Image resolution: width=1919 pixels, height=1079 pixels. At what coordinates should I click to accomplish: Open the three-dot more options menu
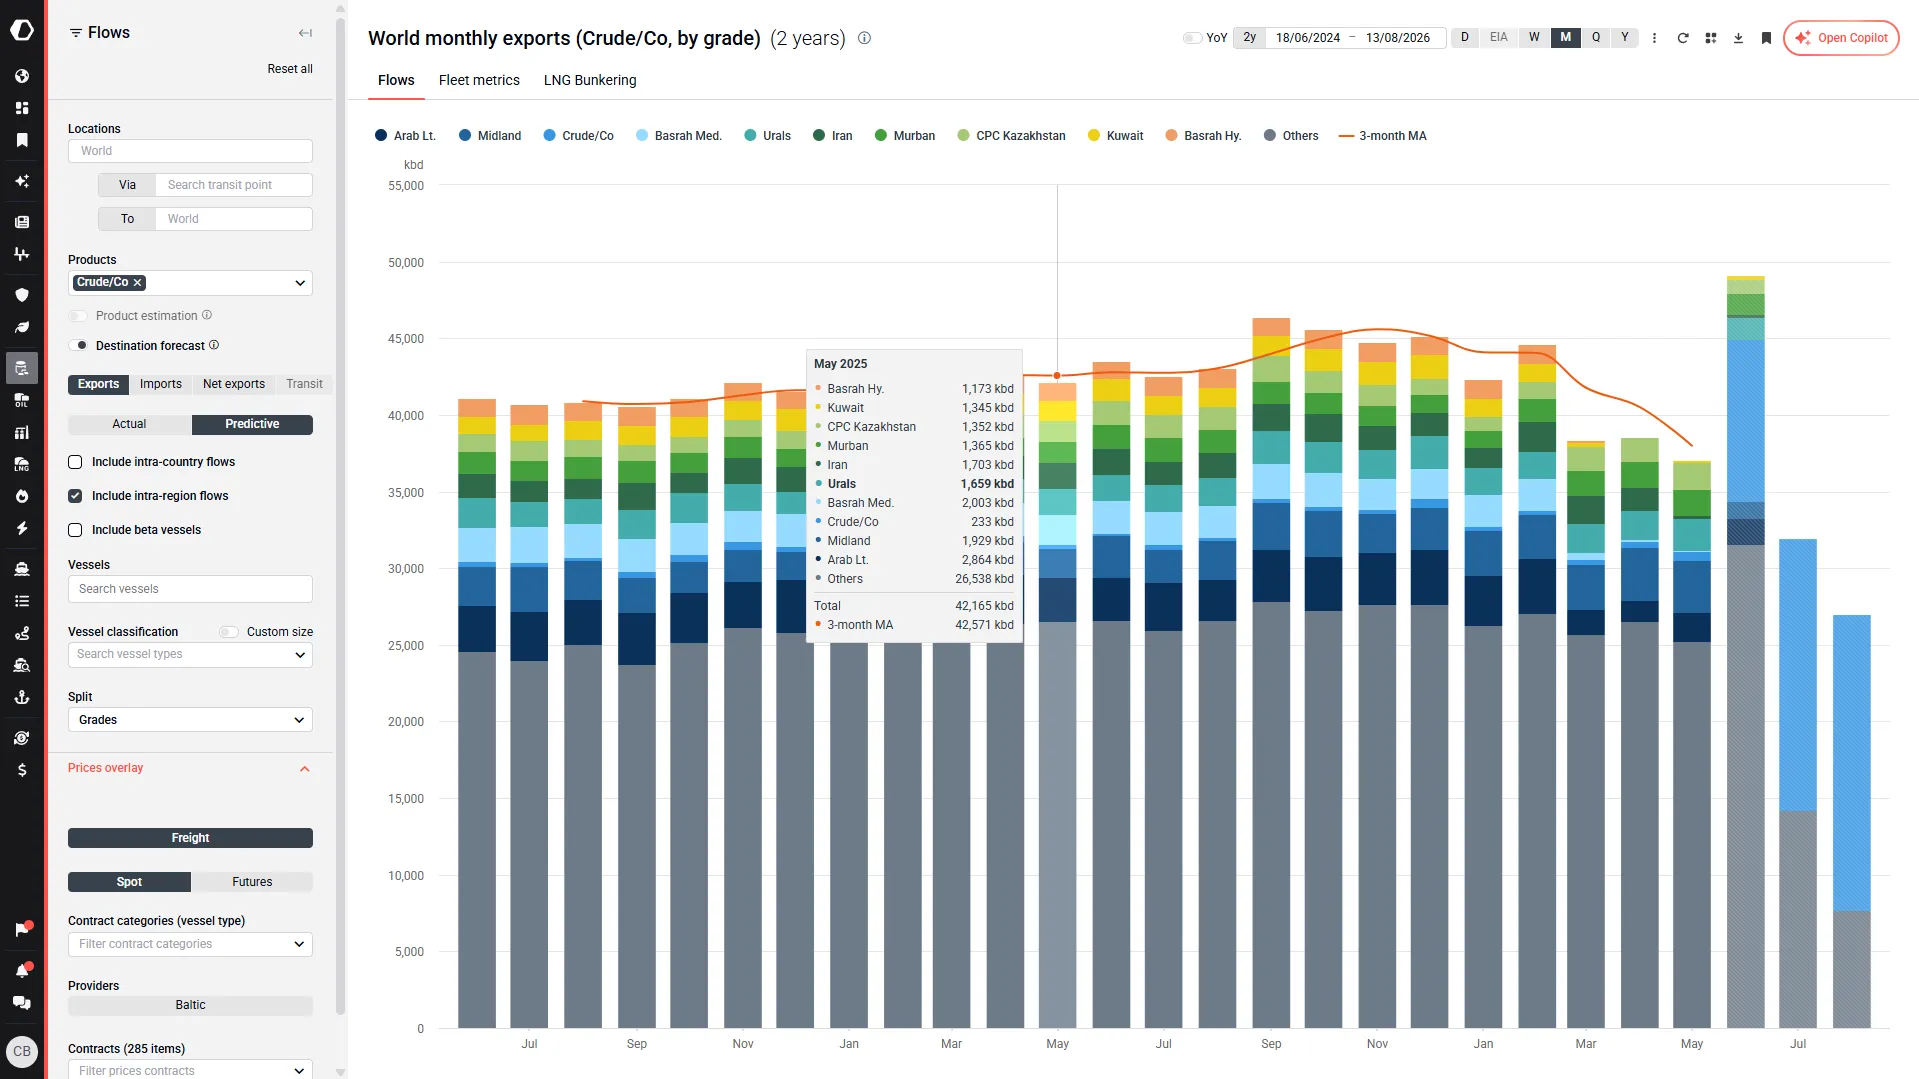click(1654, 38)
